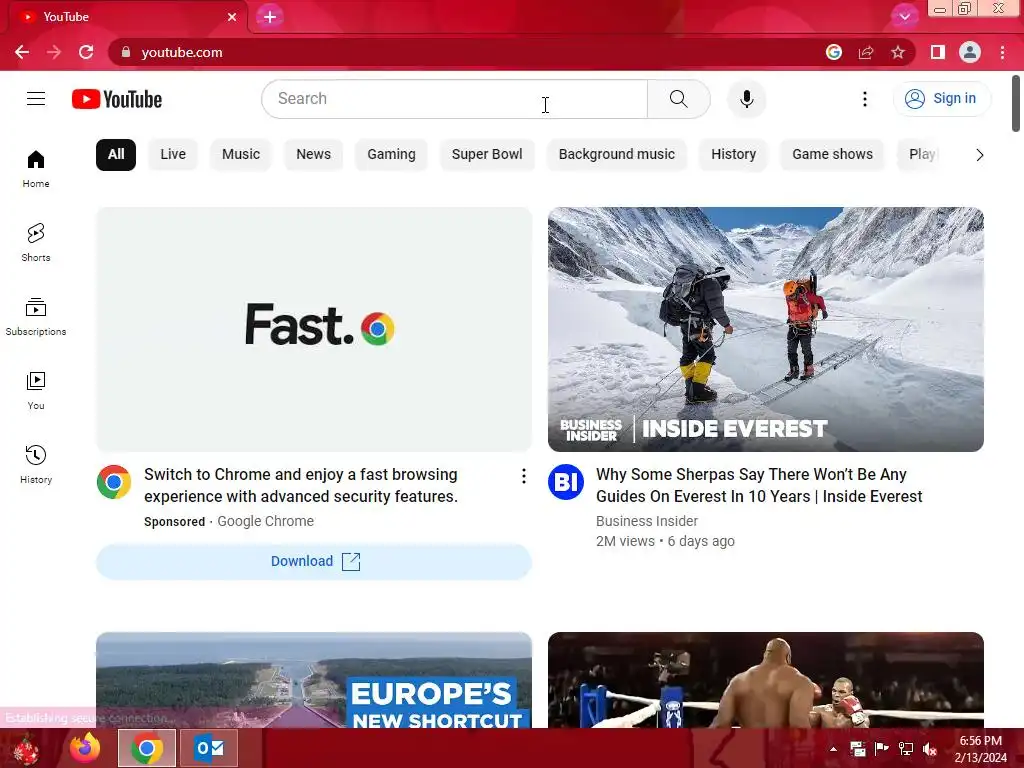
Task: Select the History filter chip
Action: point(733,155)
